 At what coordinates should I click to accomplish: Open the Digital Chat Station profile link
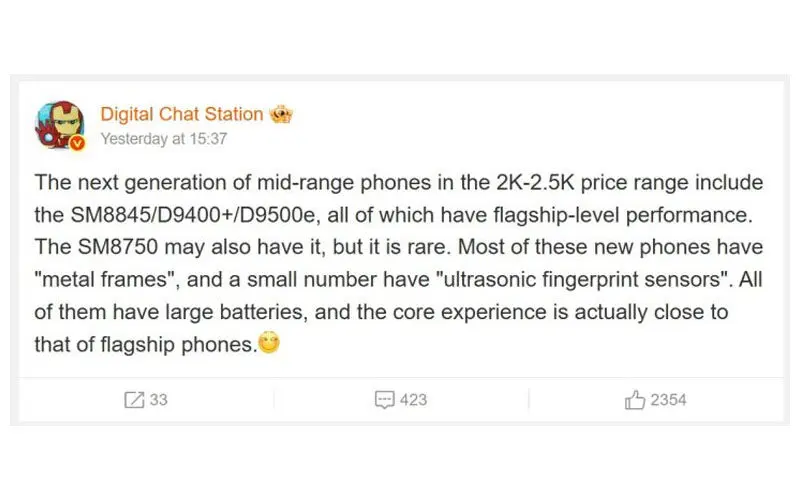coord(181,114)
